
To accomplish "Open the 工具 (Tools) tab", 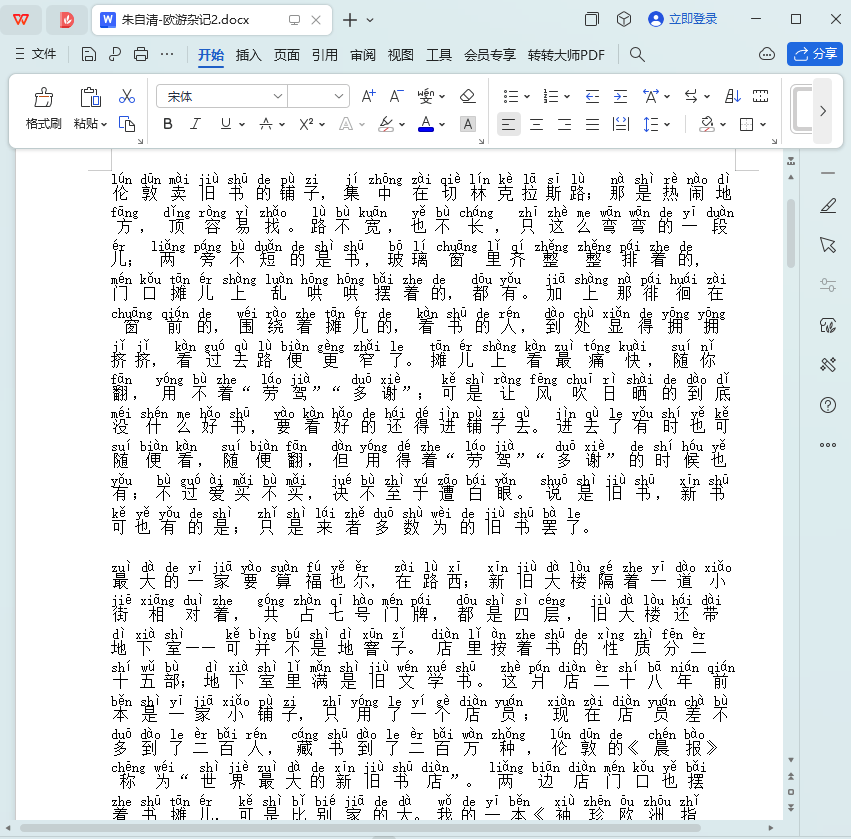I will pyautogui.click(x=439, y=55).
